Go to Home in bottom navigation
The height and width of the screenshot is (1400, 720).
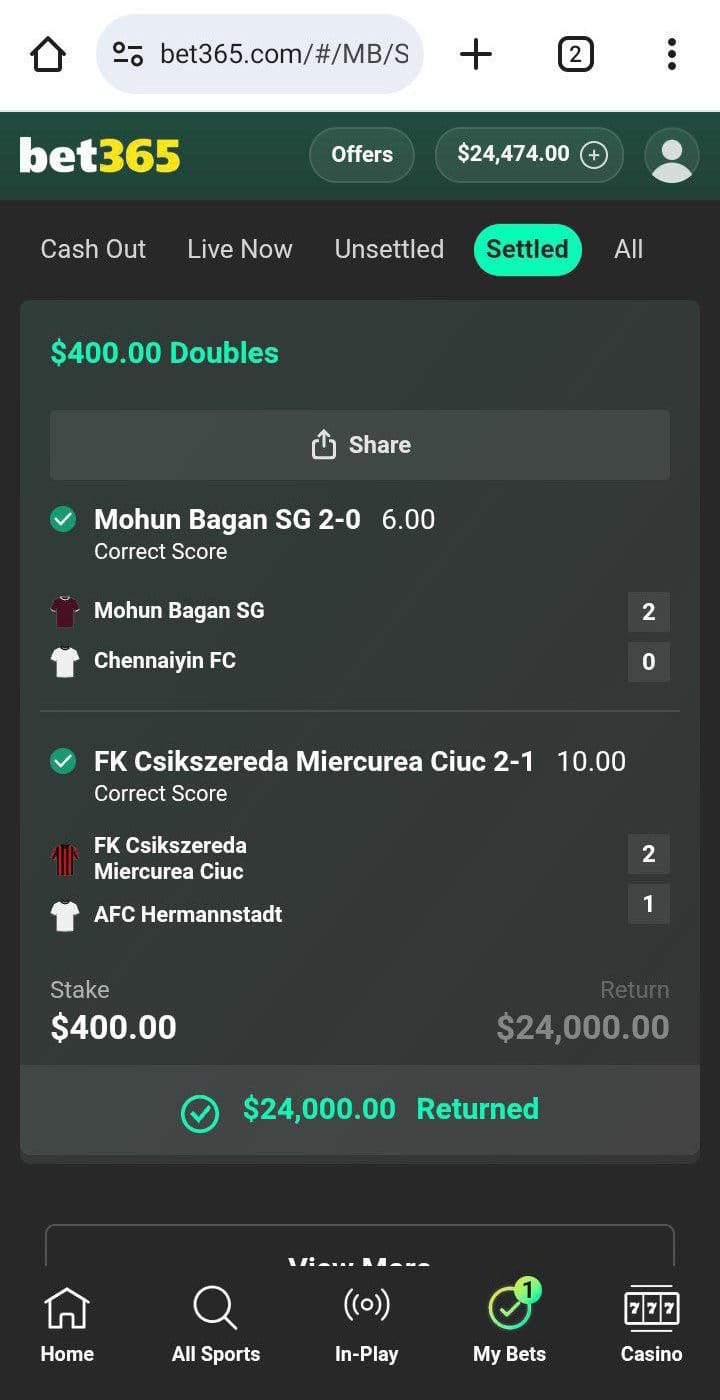(x=67, y=1325)
